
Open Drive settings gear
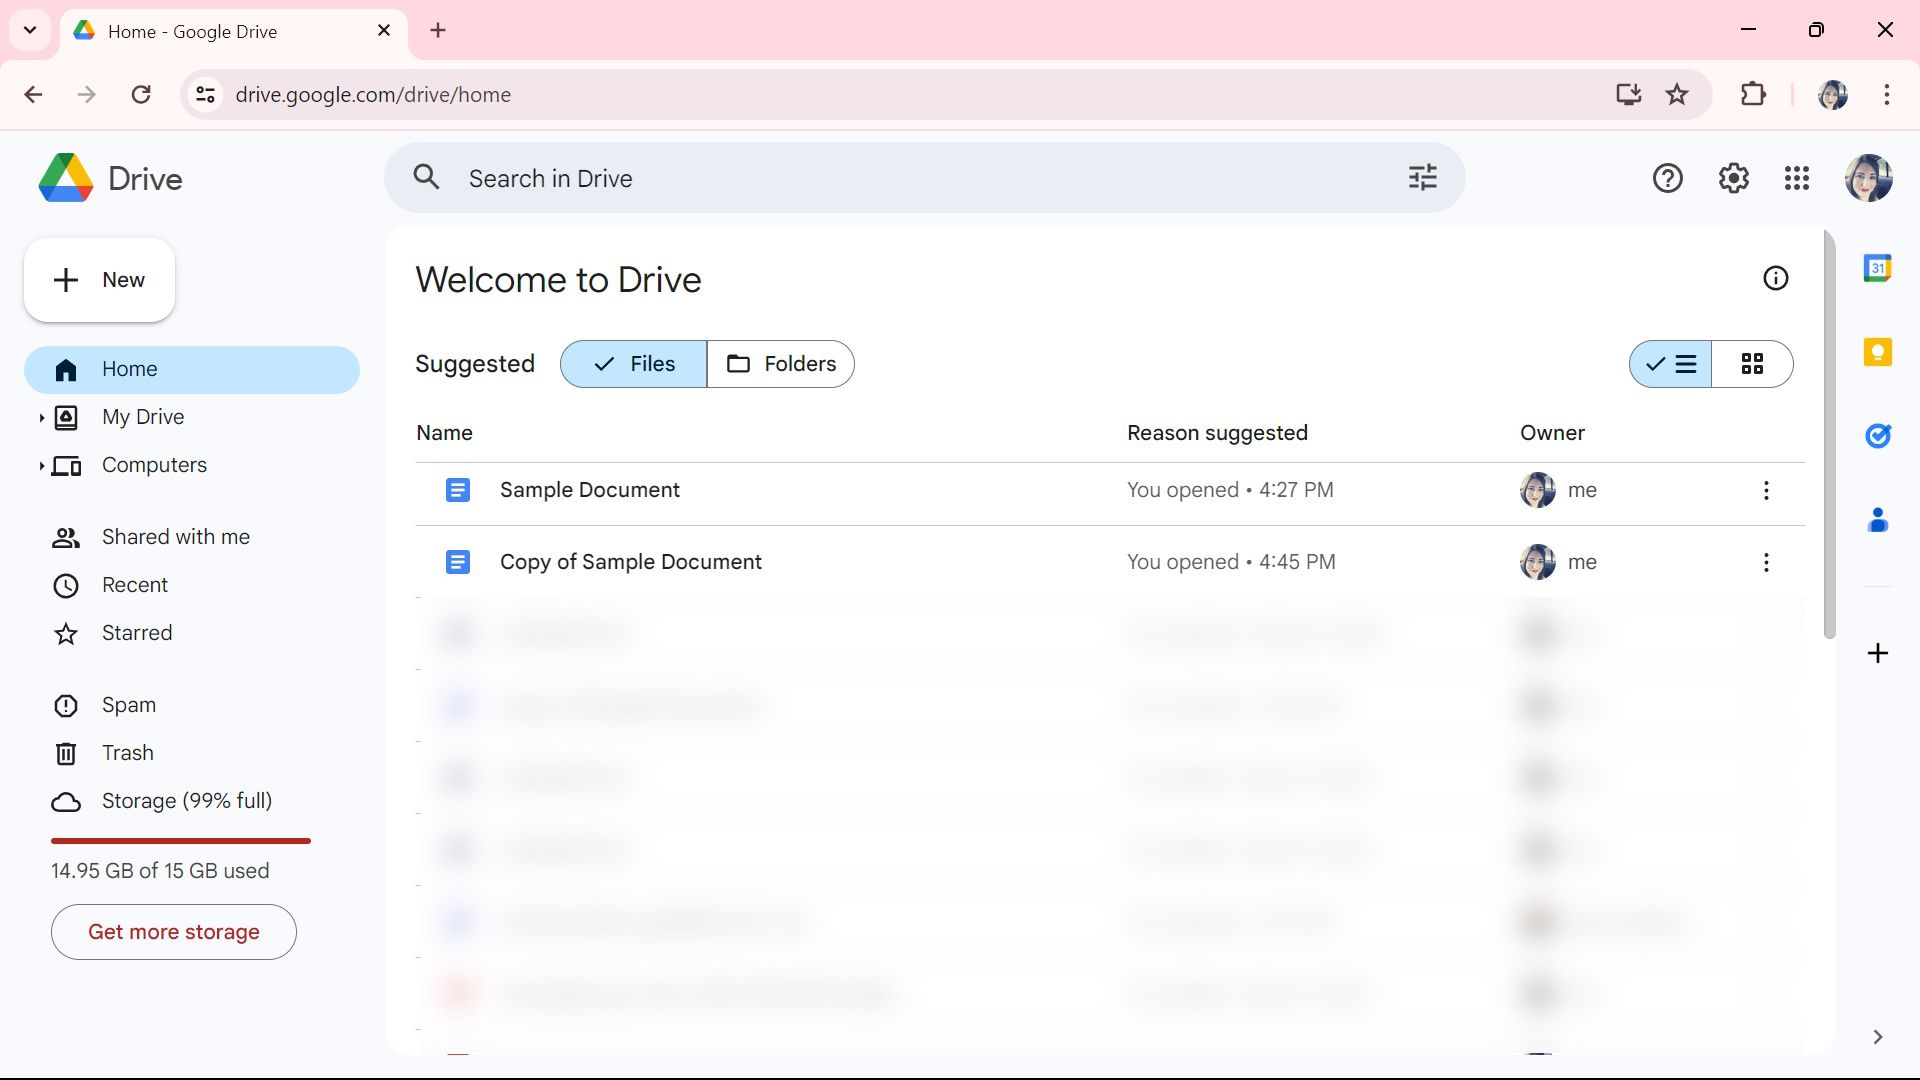1733,177
